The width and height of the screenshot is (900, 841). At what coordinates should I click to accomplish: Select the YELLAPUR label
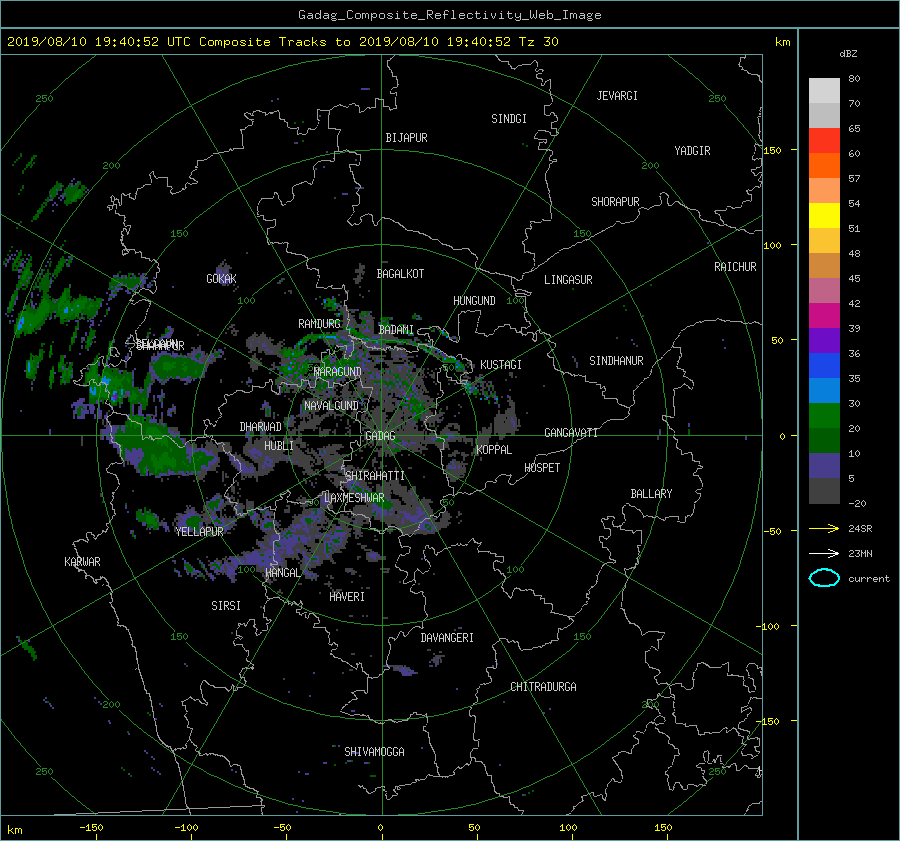pos(199,532)
